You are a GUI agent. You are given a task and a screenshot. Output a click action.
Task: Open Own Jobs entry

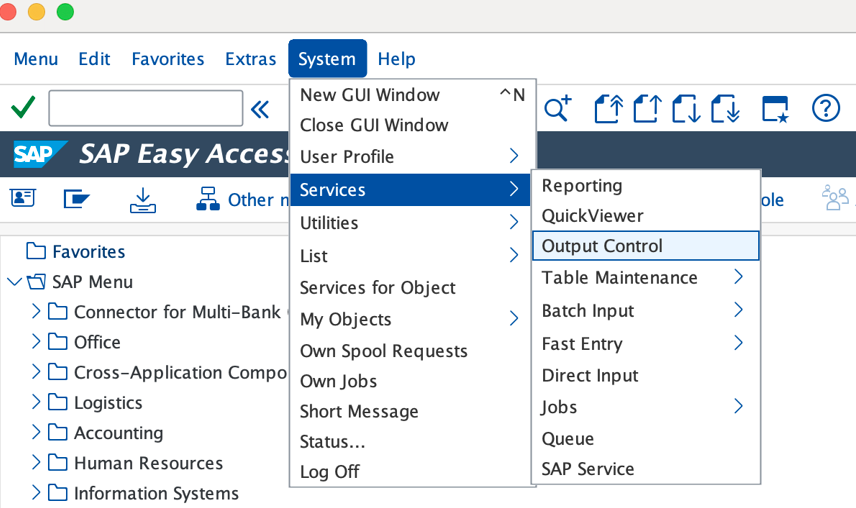click(410, 381)
